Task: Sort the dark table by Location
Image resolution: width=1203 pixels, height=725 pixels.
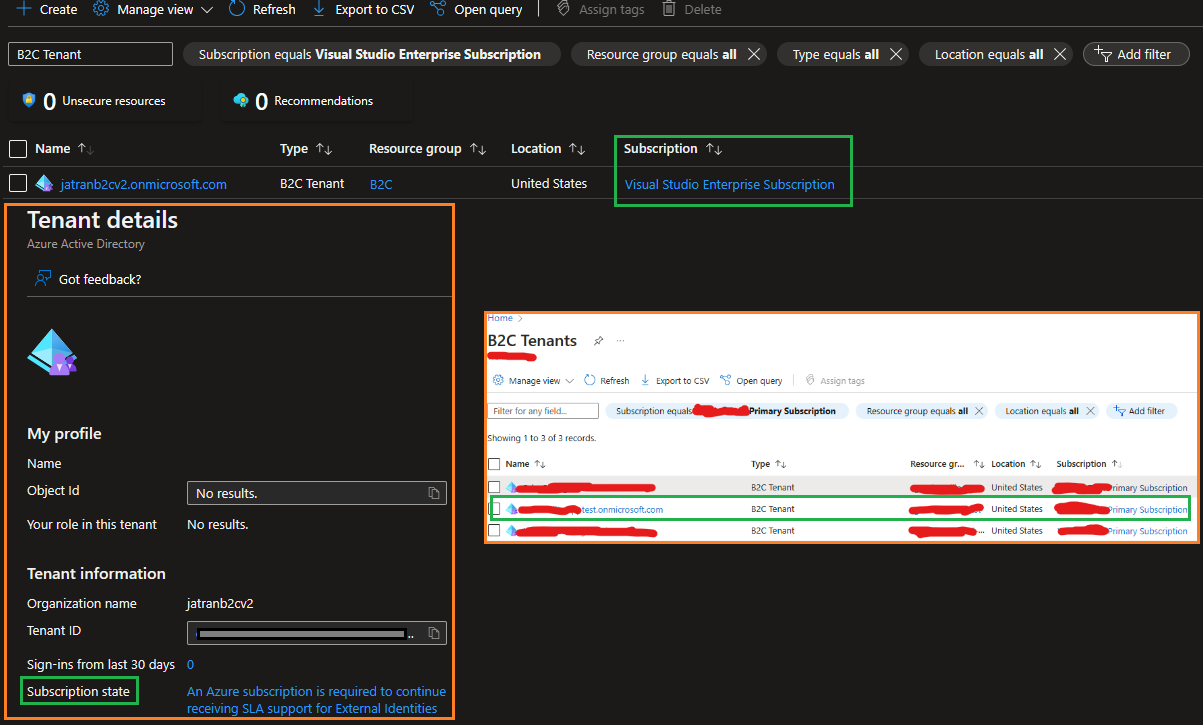Action: click(548, 149)
